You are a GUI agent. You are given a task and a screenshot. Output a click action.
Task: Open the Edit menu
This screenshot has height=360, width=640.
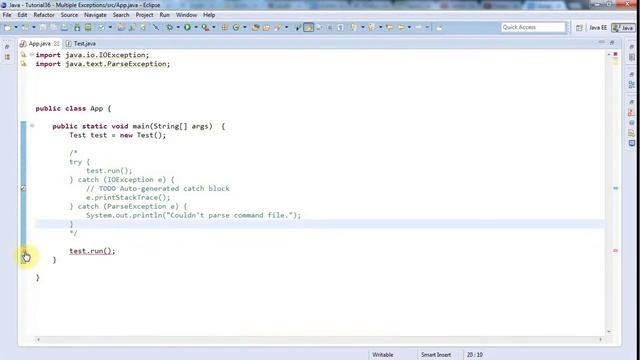pyautogui.click(x=22, y=15)
